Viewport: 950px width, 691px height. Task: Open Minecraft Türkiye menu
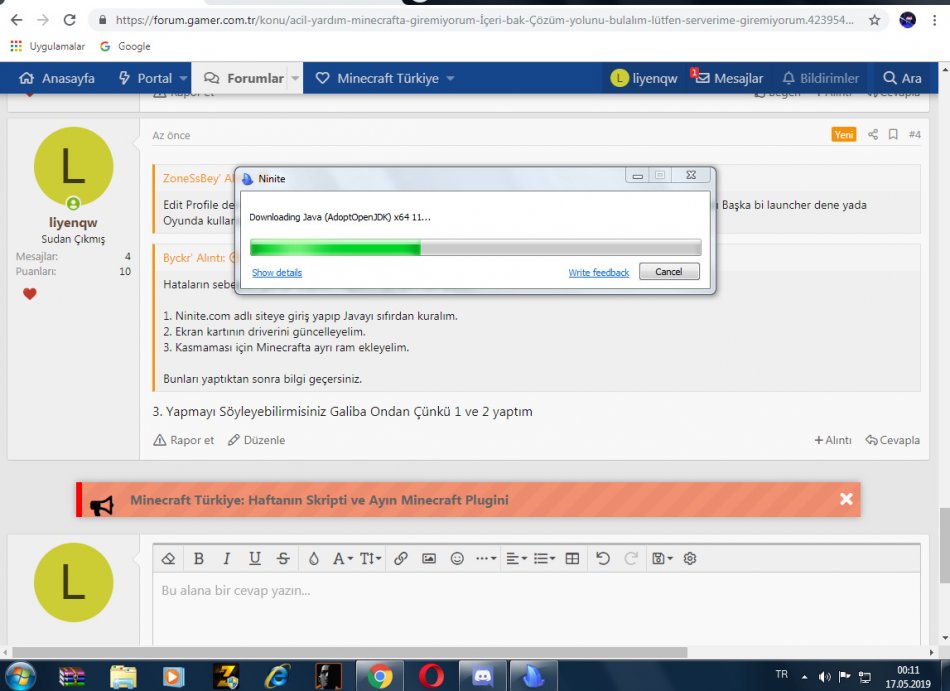pos(377,78)
